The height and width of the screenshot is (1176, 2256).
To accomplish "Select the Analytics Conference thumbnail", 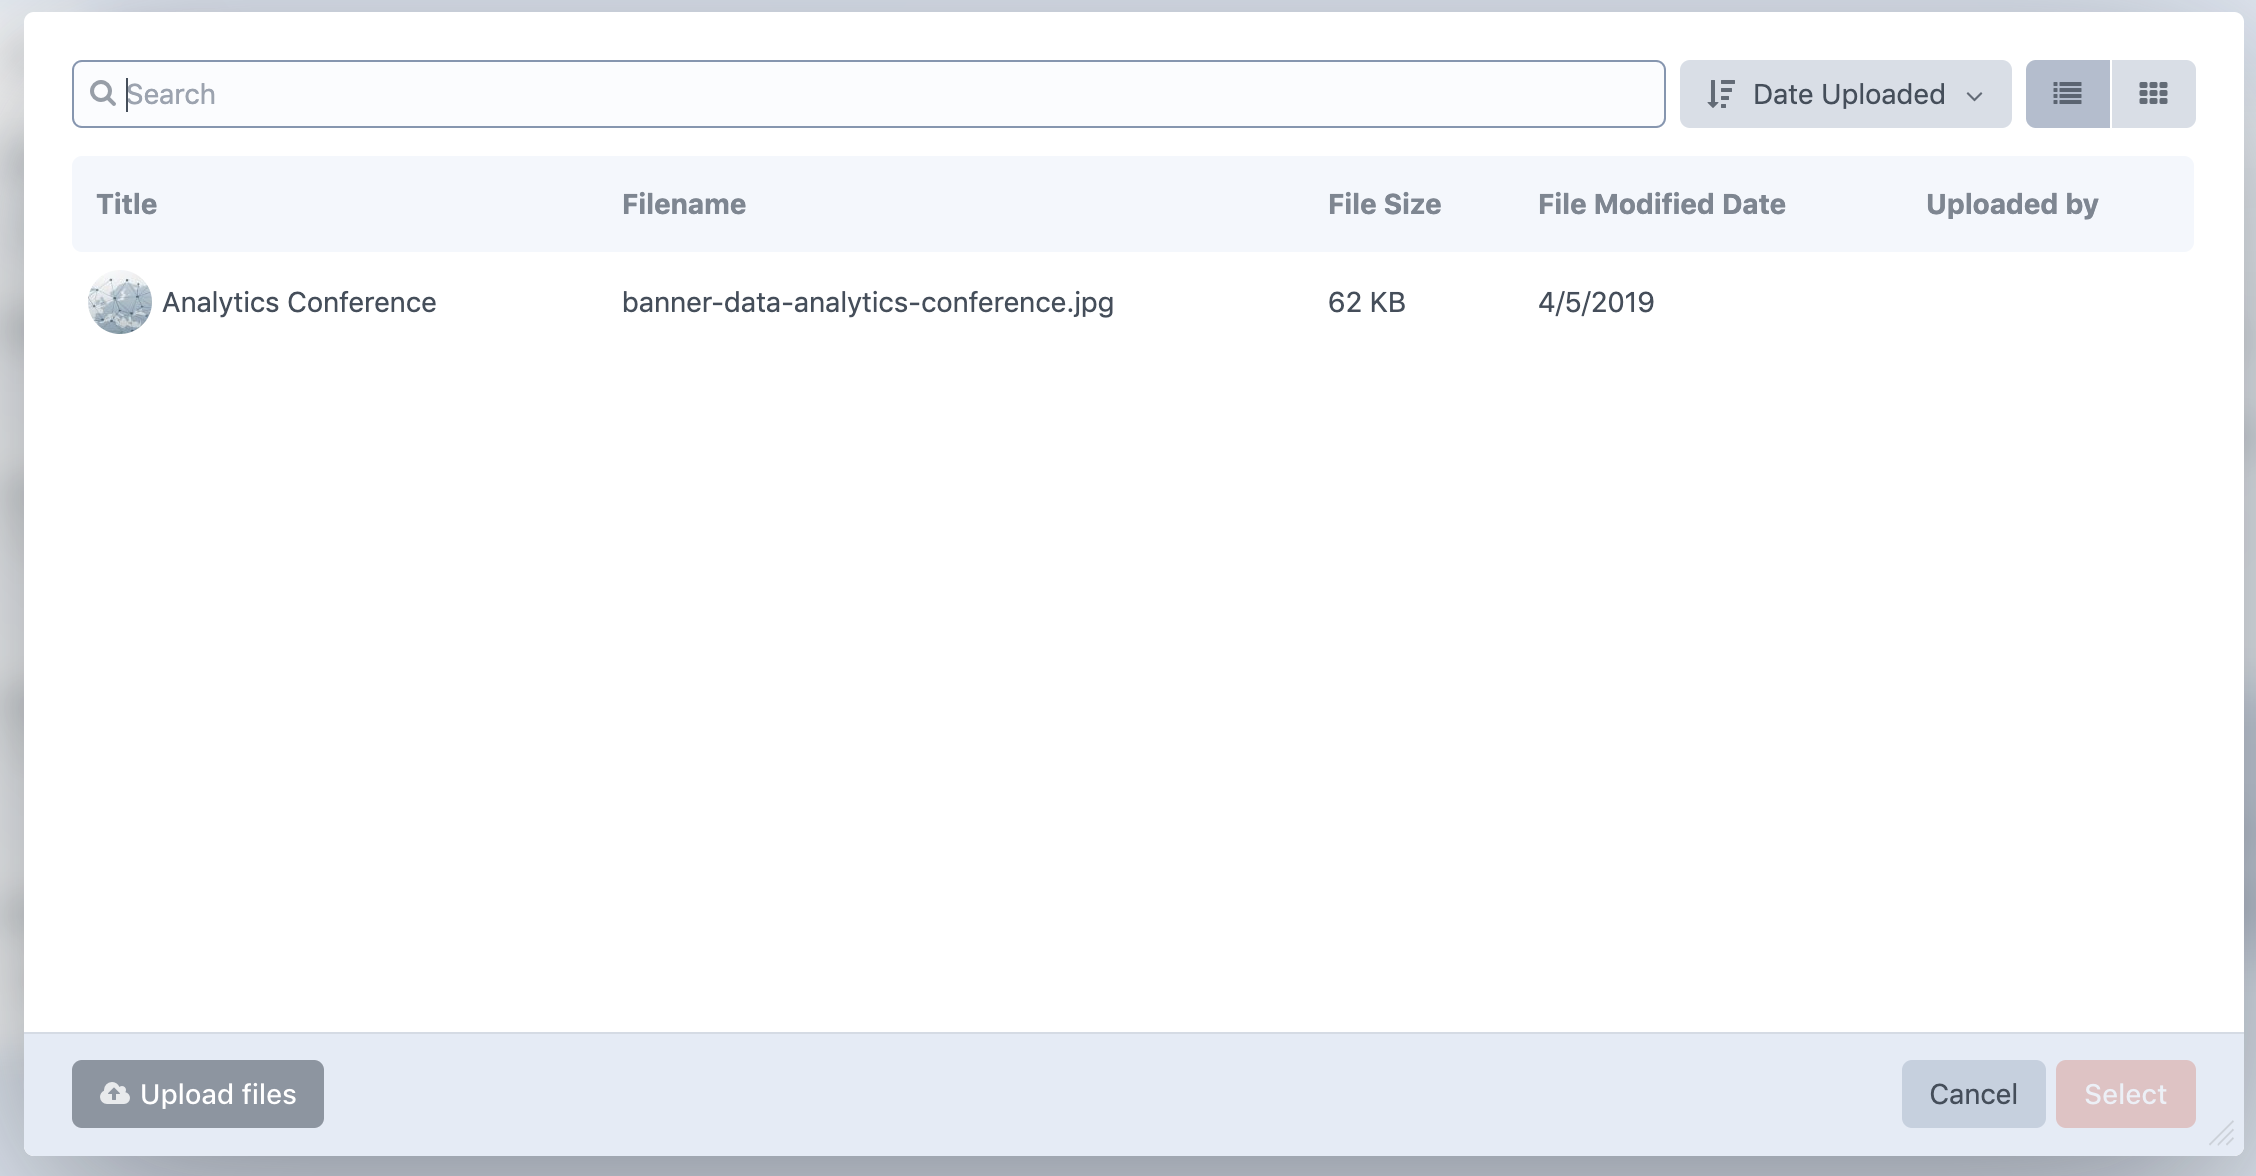I will tap(120, 302).
